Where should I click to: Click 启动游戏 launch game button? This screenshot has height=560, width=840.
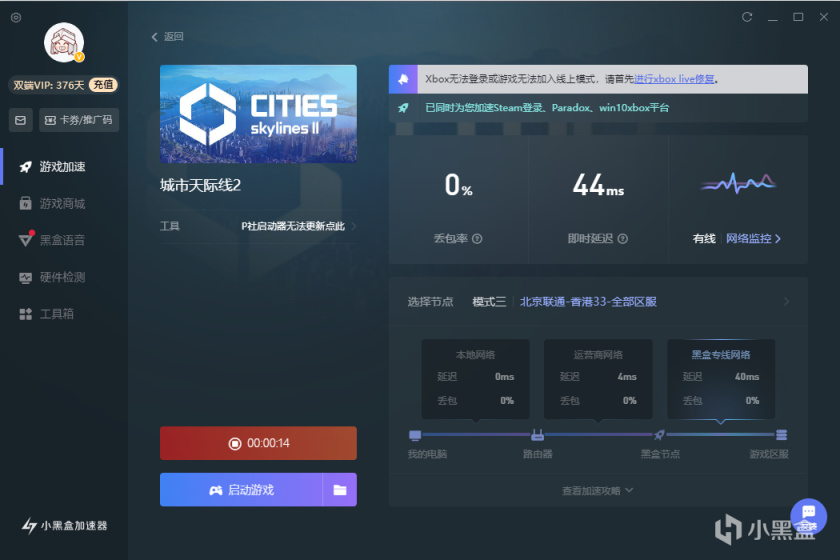[x=241, y=490]
